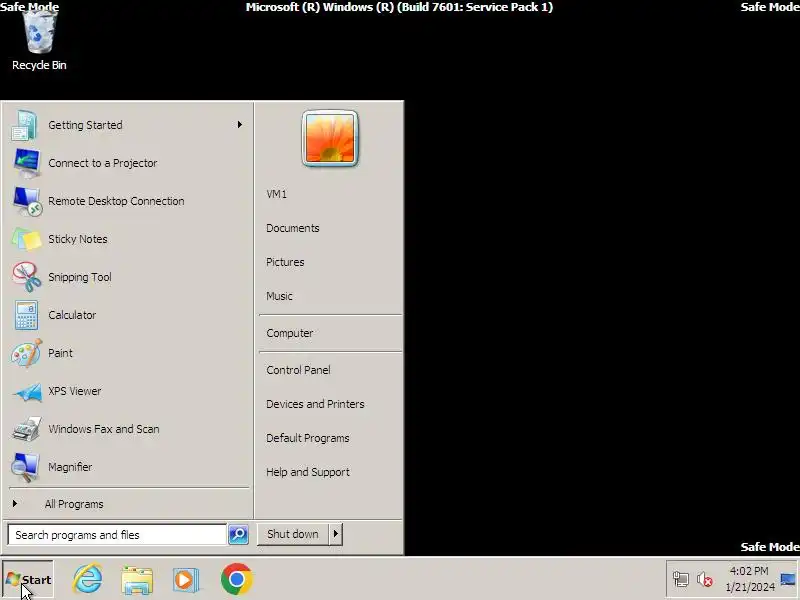
Task: Launch Windows Media Player from taskbar
Action: (x=186, y=580)
